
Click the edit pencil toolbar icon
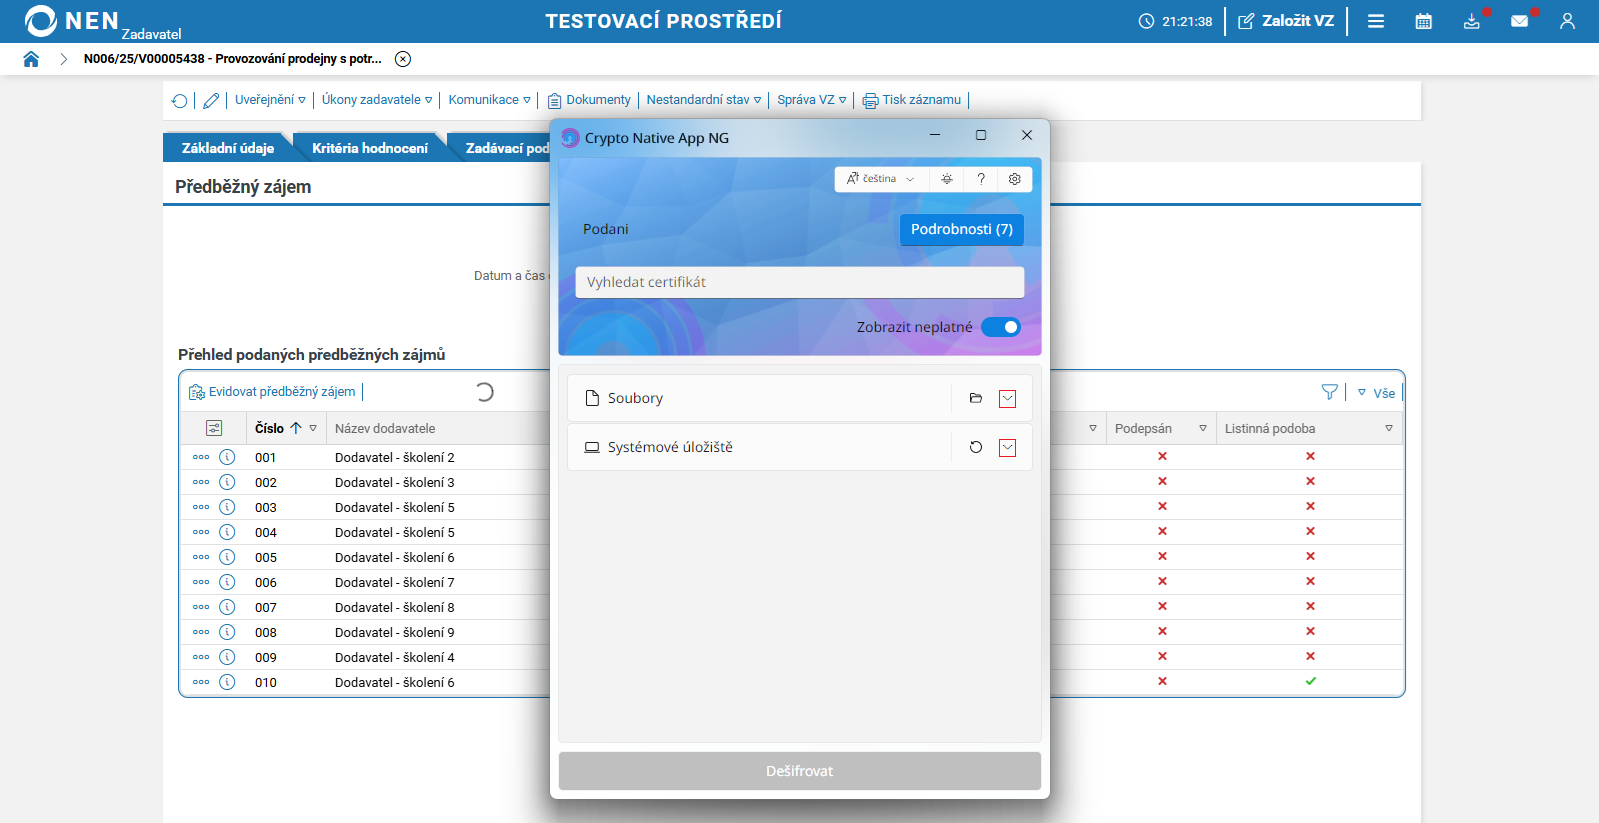[x=211, y=100]
